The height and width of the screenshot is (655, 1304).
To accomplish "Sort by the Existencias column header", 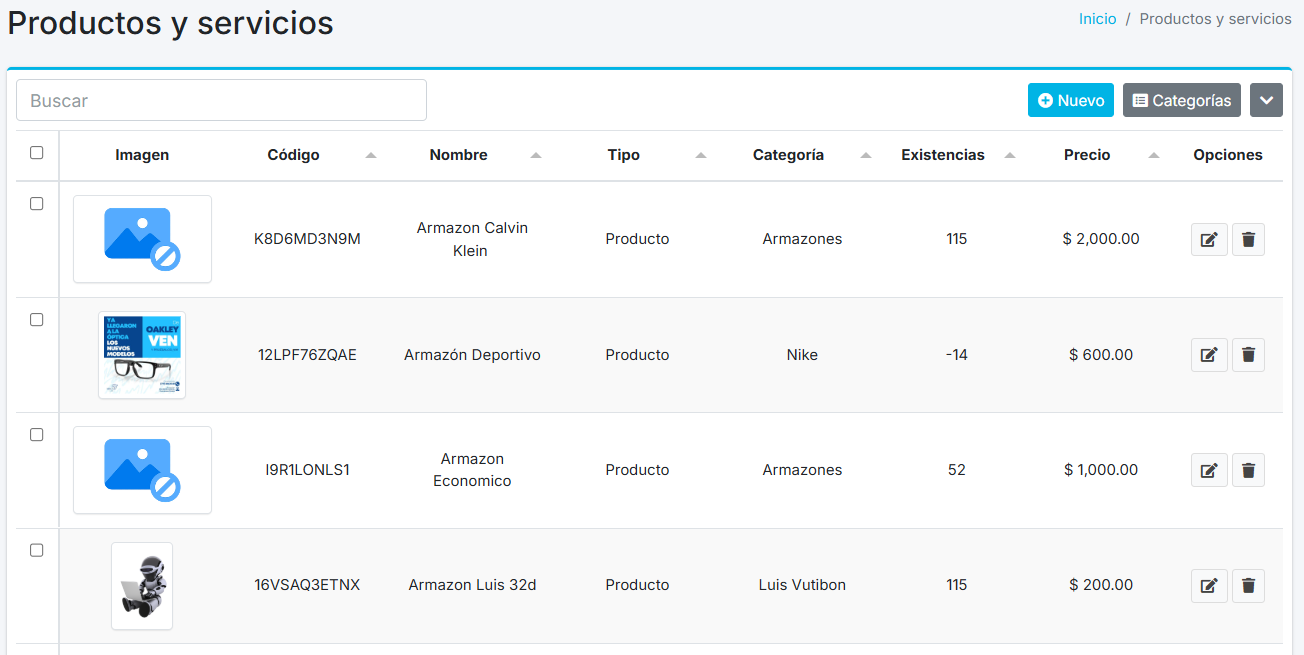I will tap(942, 155).
